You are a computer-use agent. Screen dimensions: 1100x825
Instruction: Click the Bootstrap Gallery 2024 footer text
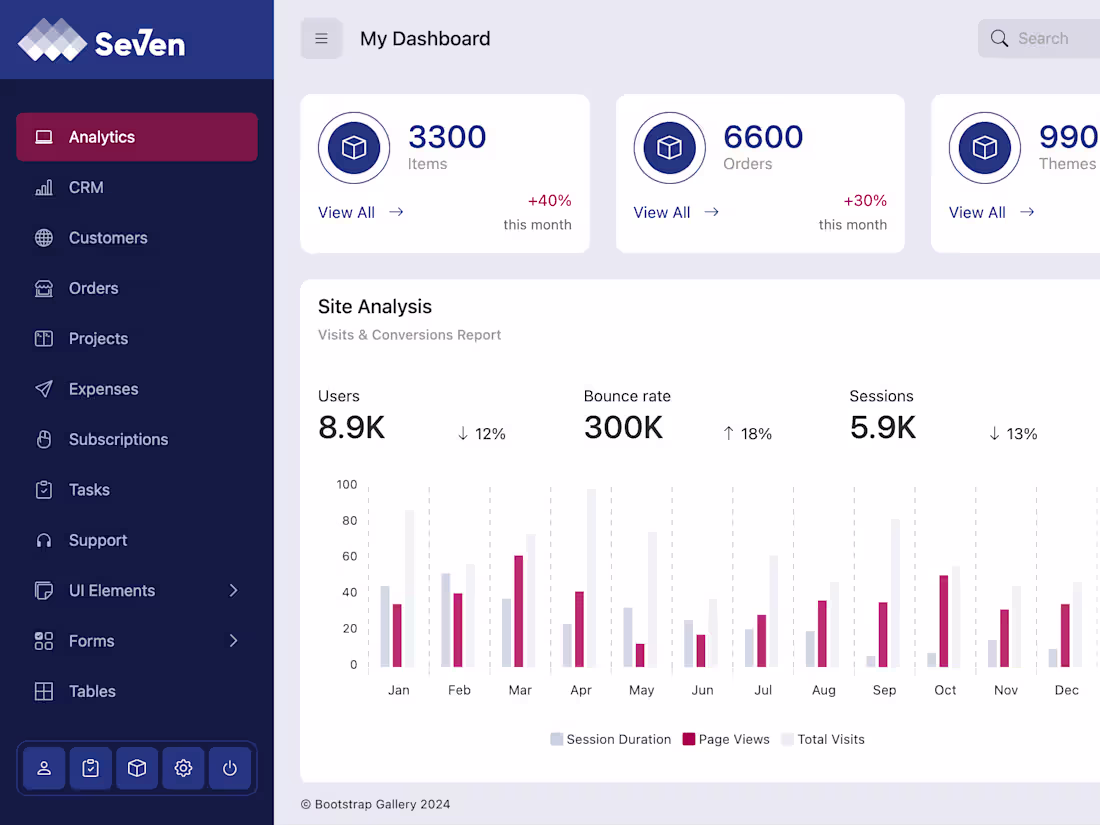point(375,805)
